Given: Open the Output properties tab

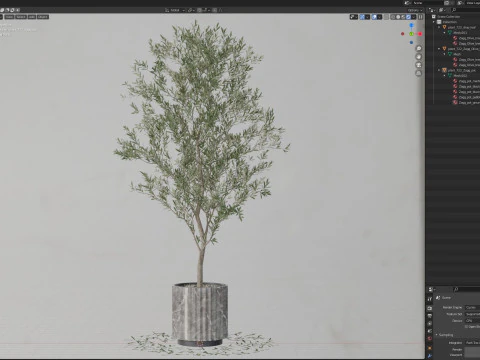Looking at the screenshot, I should [x=430, y=316].
